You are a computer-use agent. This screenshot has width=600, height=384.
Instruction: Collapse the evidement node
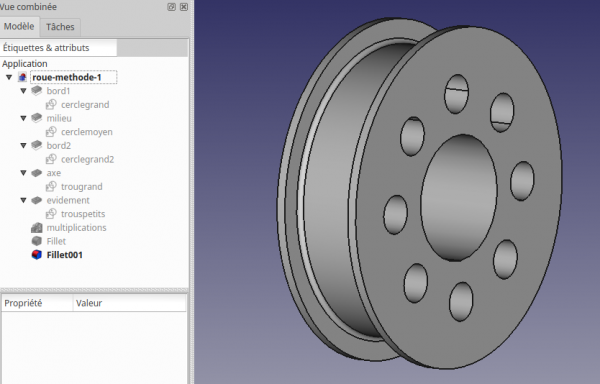(x=23, y=200)
